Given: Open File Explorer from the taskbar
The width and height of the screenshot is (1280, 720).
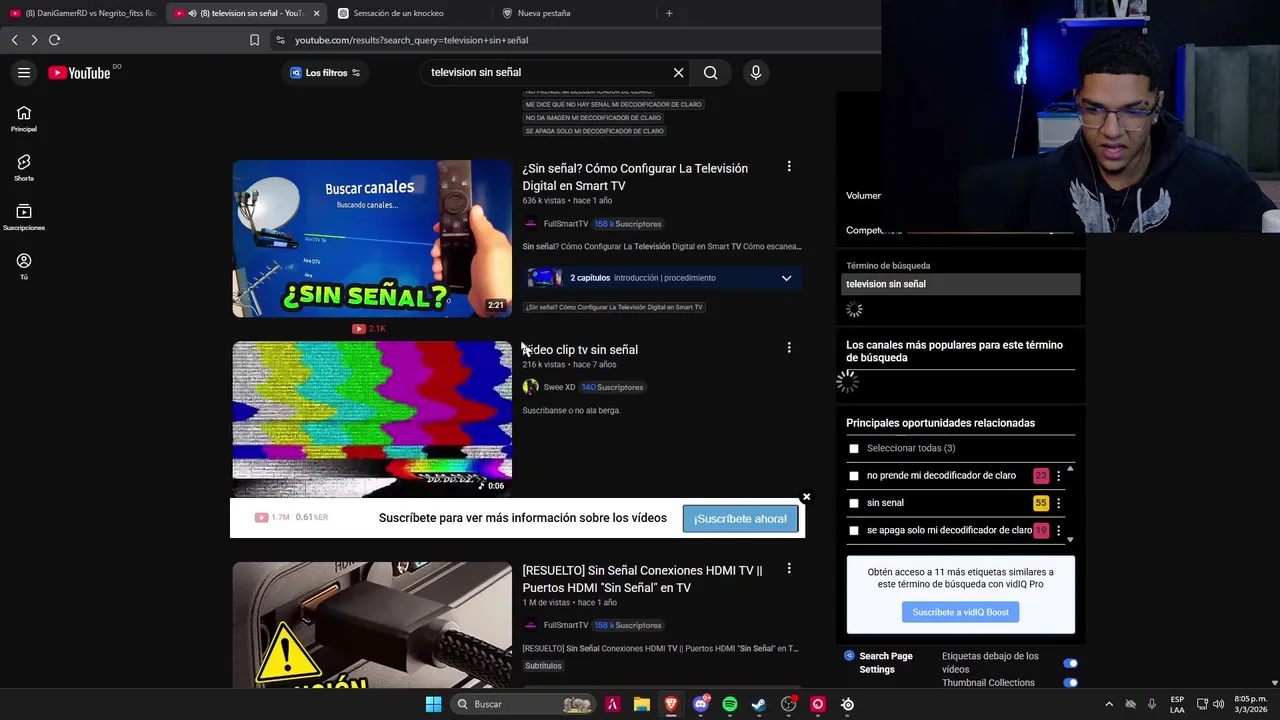Looking at the screenshot, I should pos(642,704).
